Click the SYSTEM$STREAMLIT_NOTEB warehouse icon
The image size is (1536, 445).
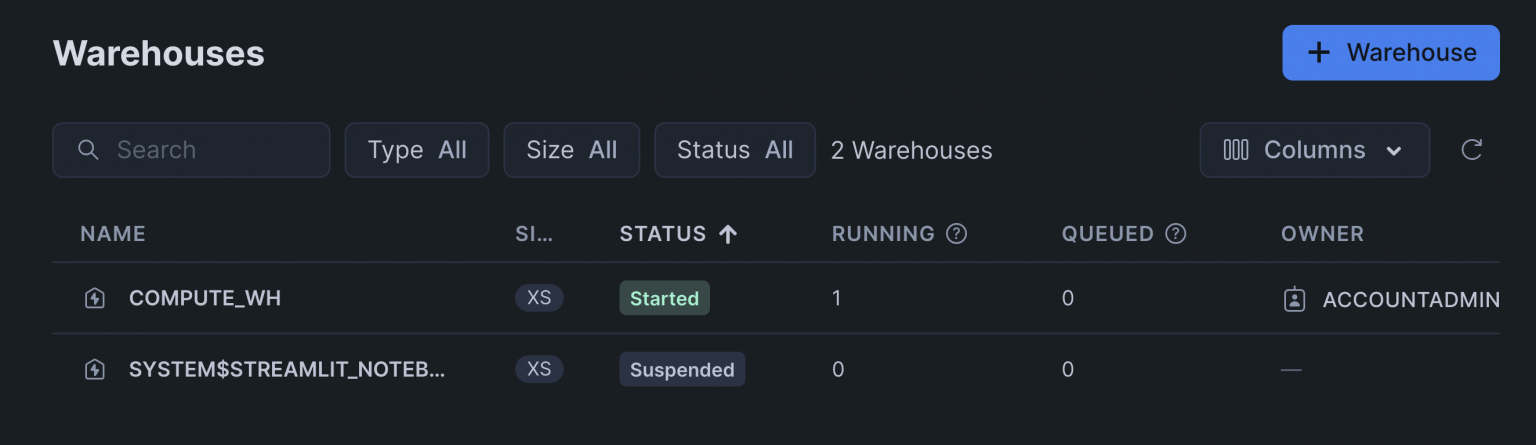point(94,370)
